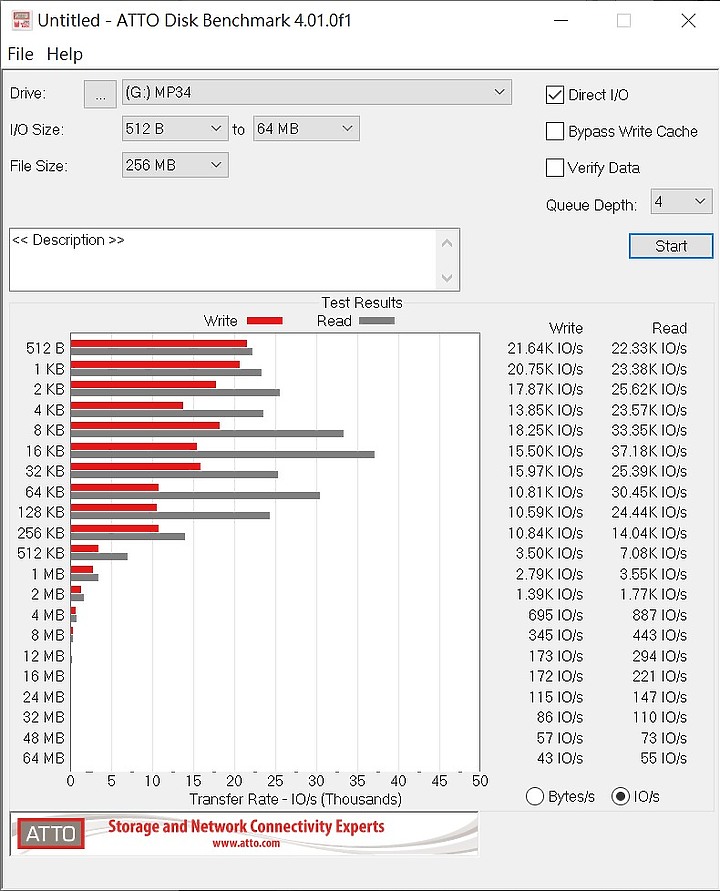Viewport: 720px width, 891px height.
Task: Click the gray Read legend swatch
Action: [377, 321]
